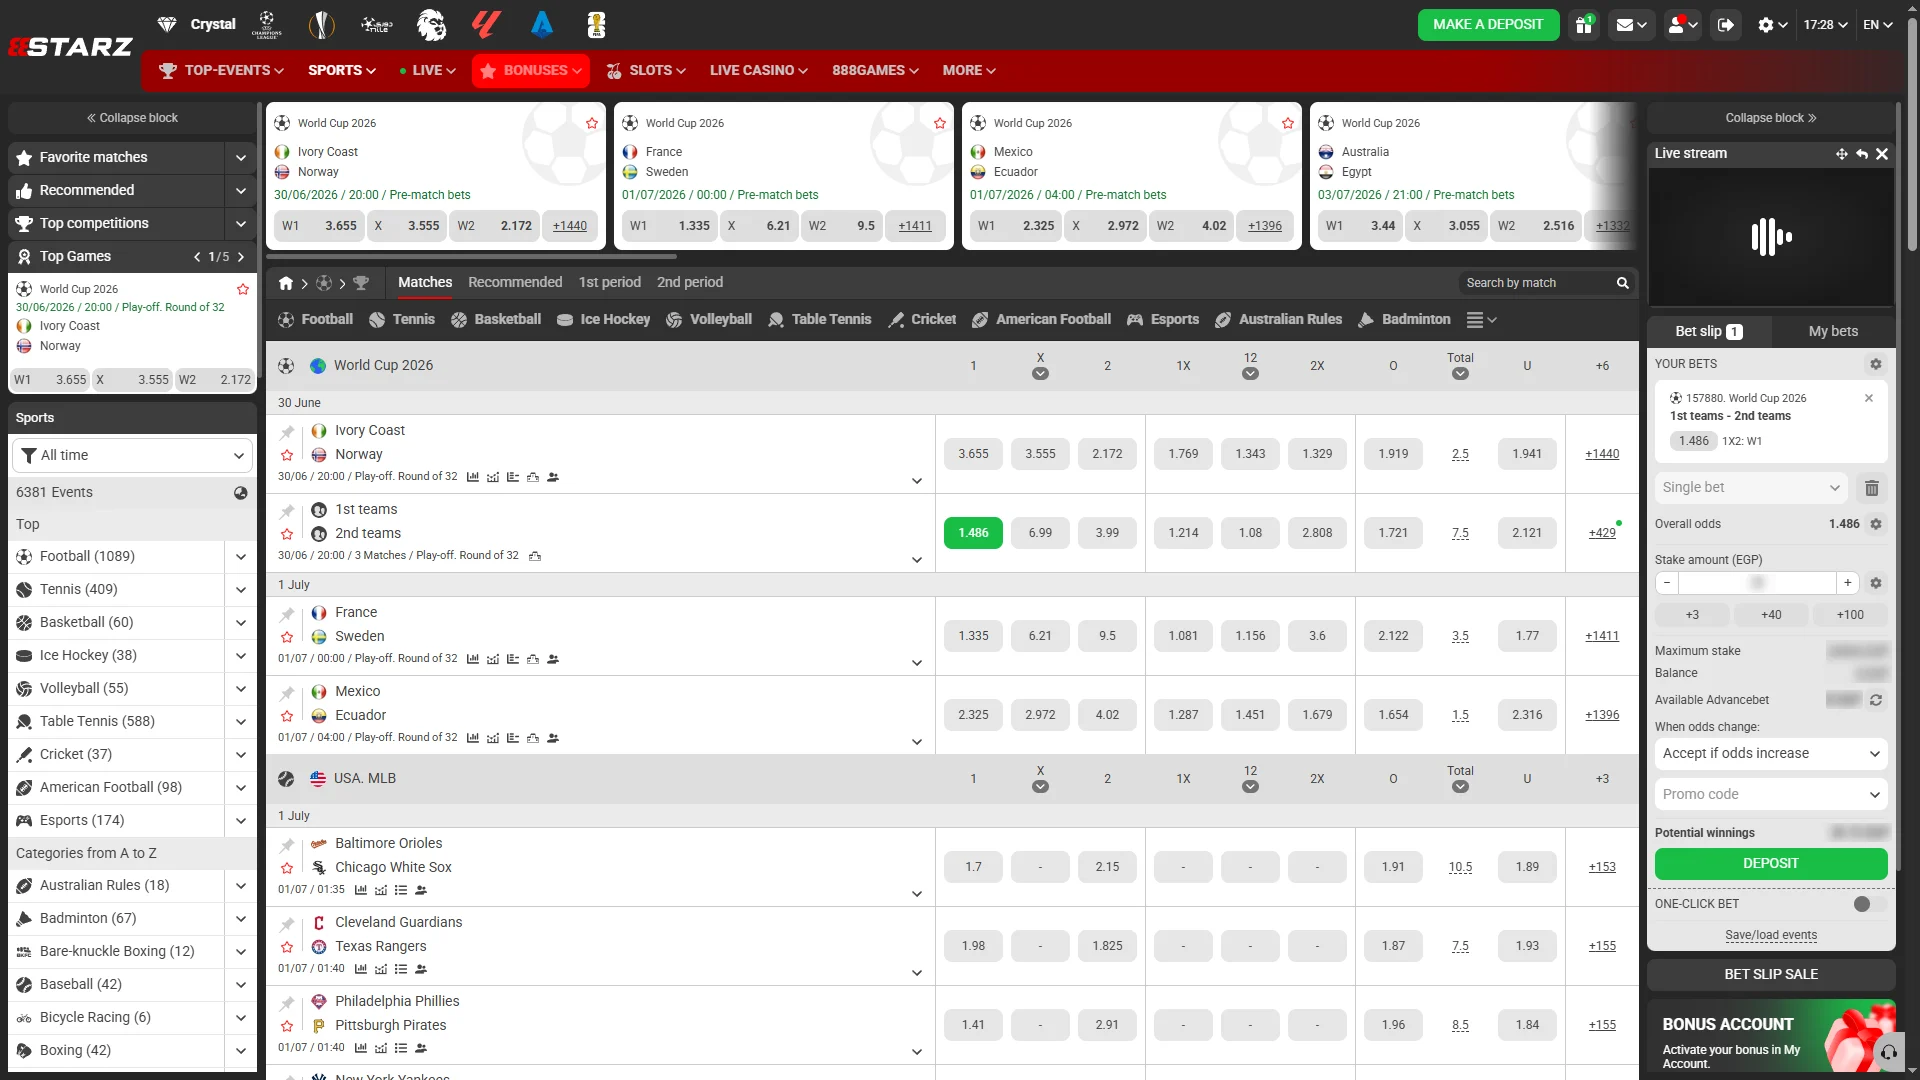
Task: Favorite the Baltimore Orioles match row
Action: point(287,869)
